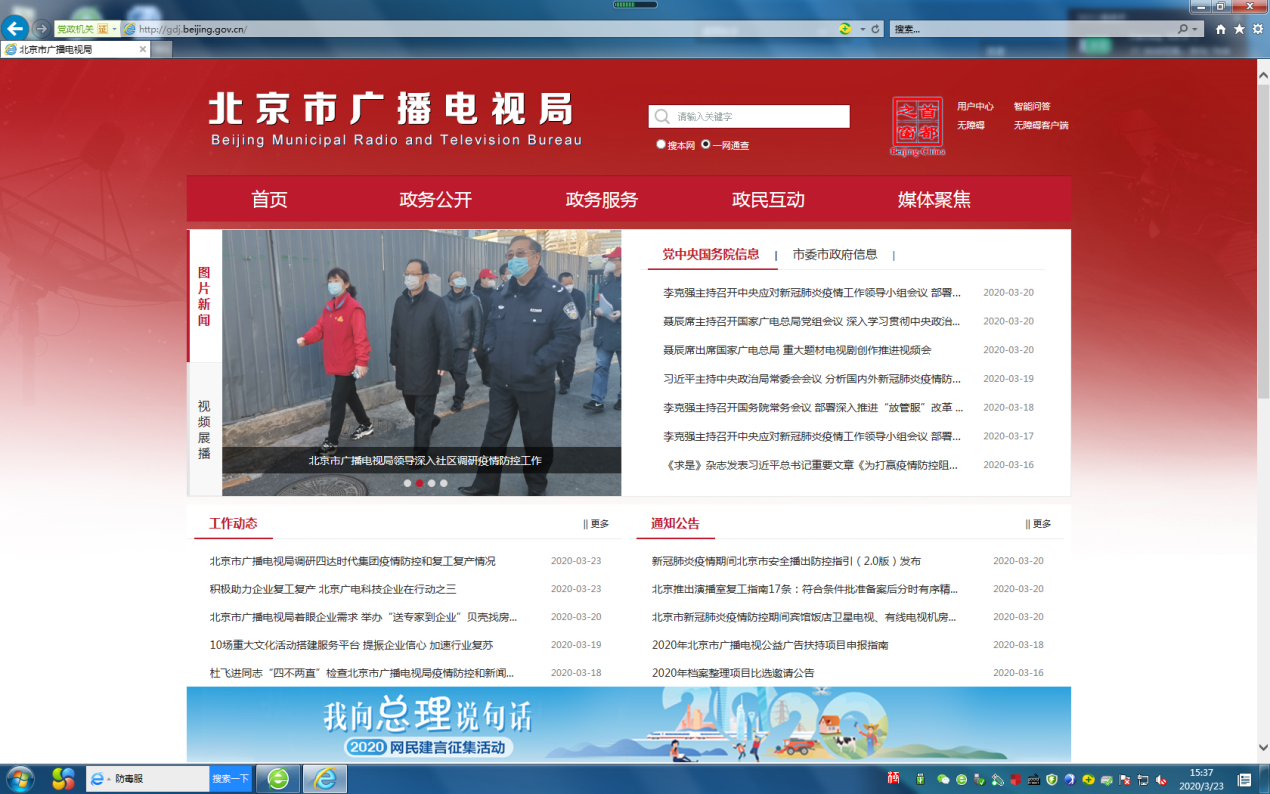Open the 首页 navigation menu item

269,199
